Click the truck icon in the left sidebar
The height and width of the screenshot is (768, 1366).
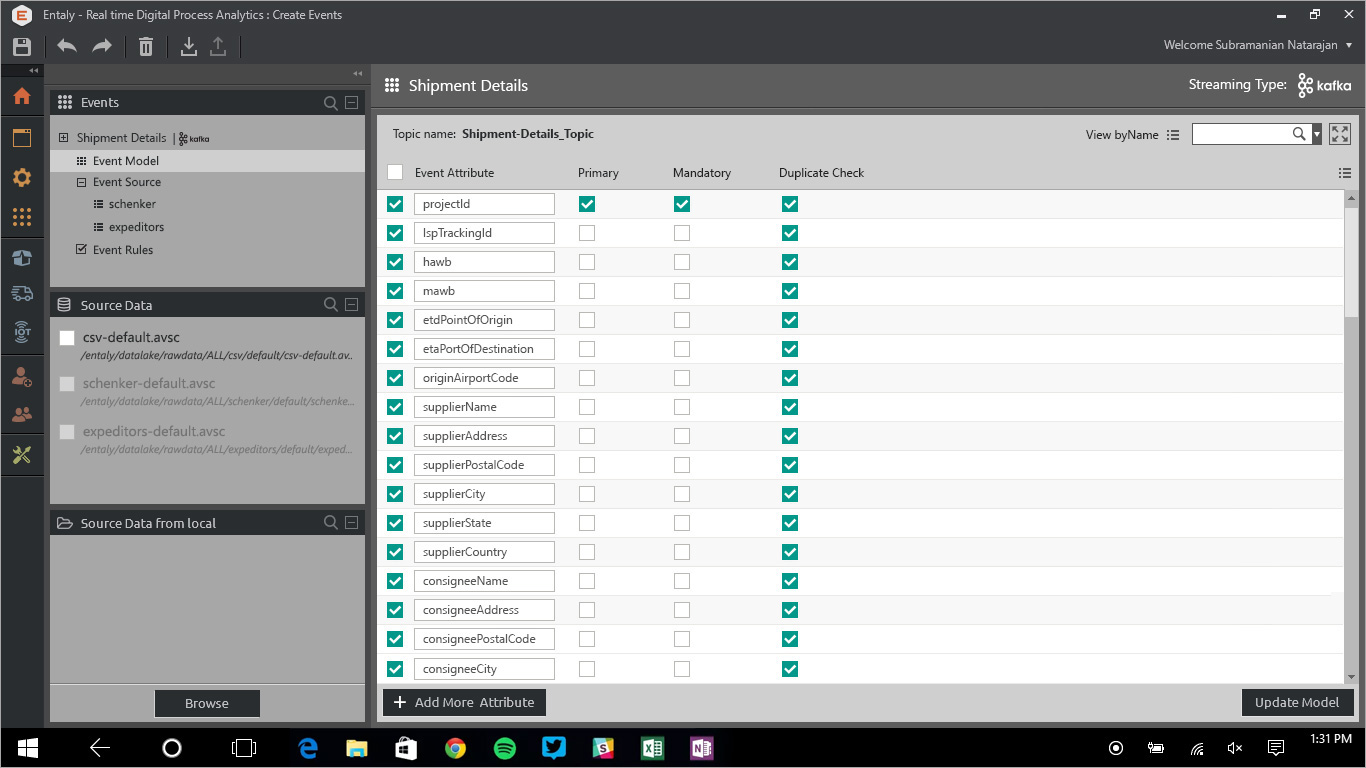coord(22,293)
